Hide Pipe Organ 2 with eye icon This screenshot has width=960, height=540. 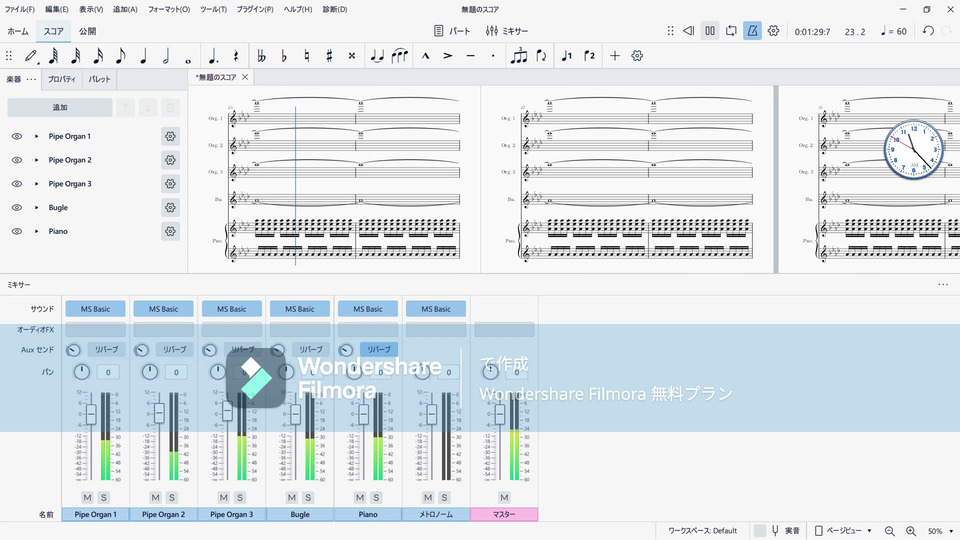click(17, 160)
